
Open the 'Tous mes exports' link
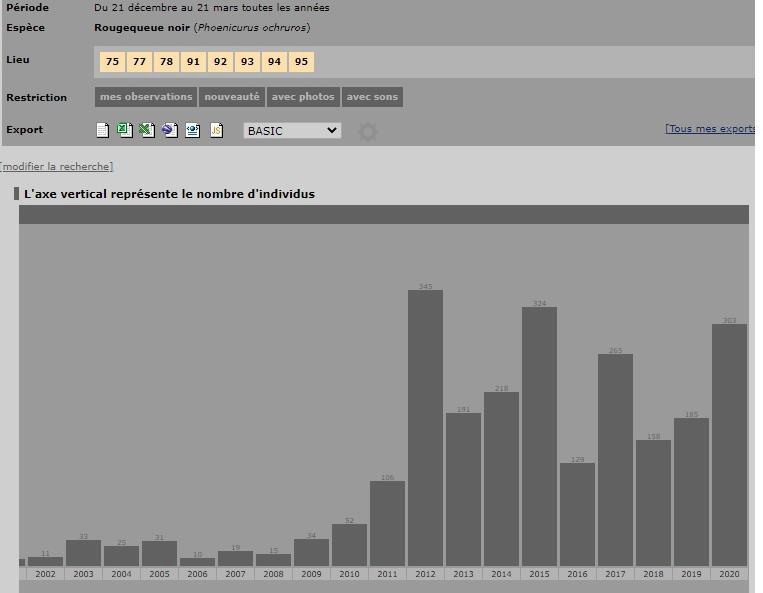710,129
